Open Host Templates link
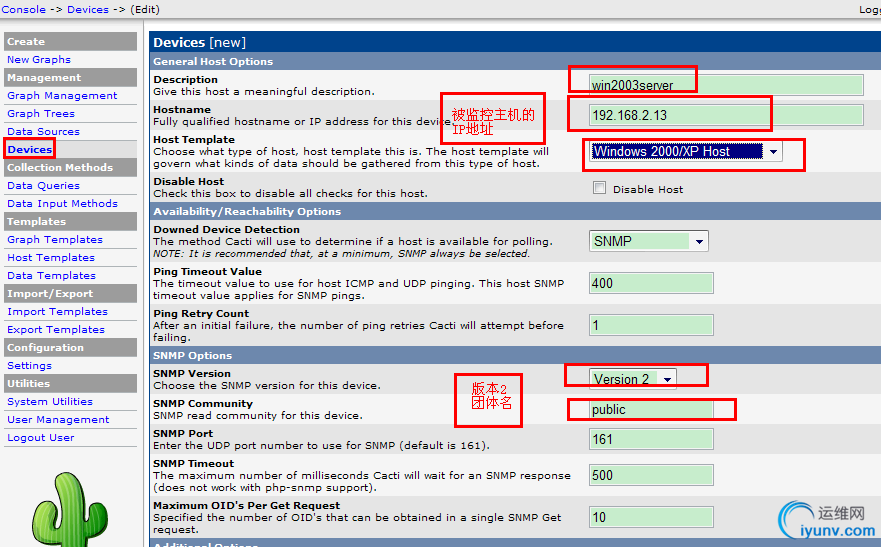 [x=51, y=257]
